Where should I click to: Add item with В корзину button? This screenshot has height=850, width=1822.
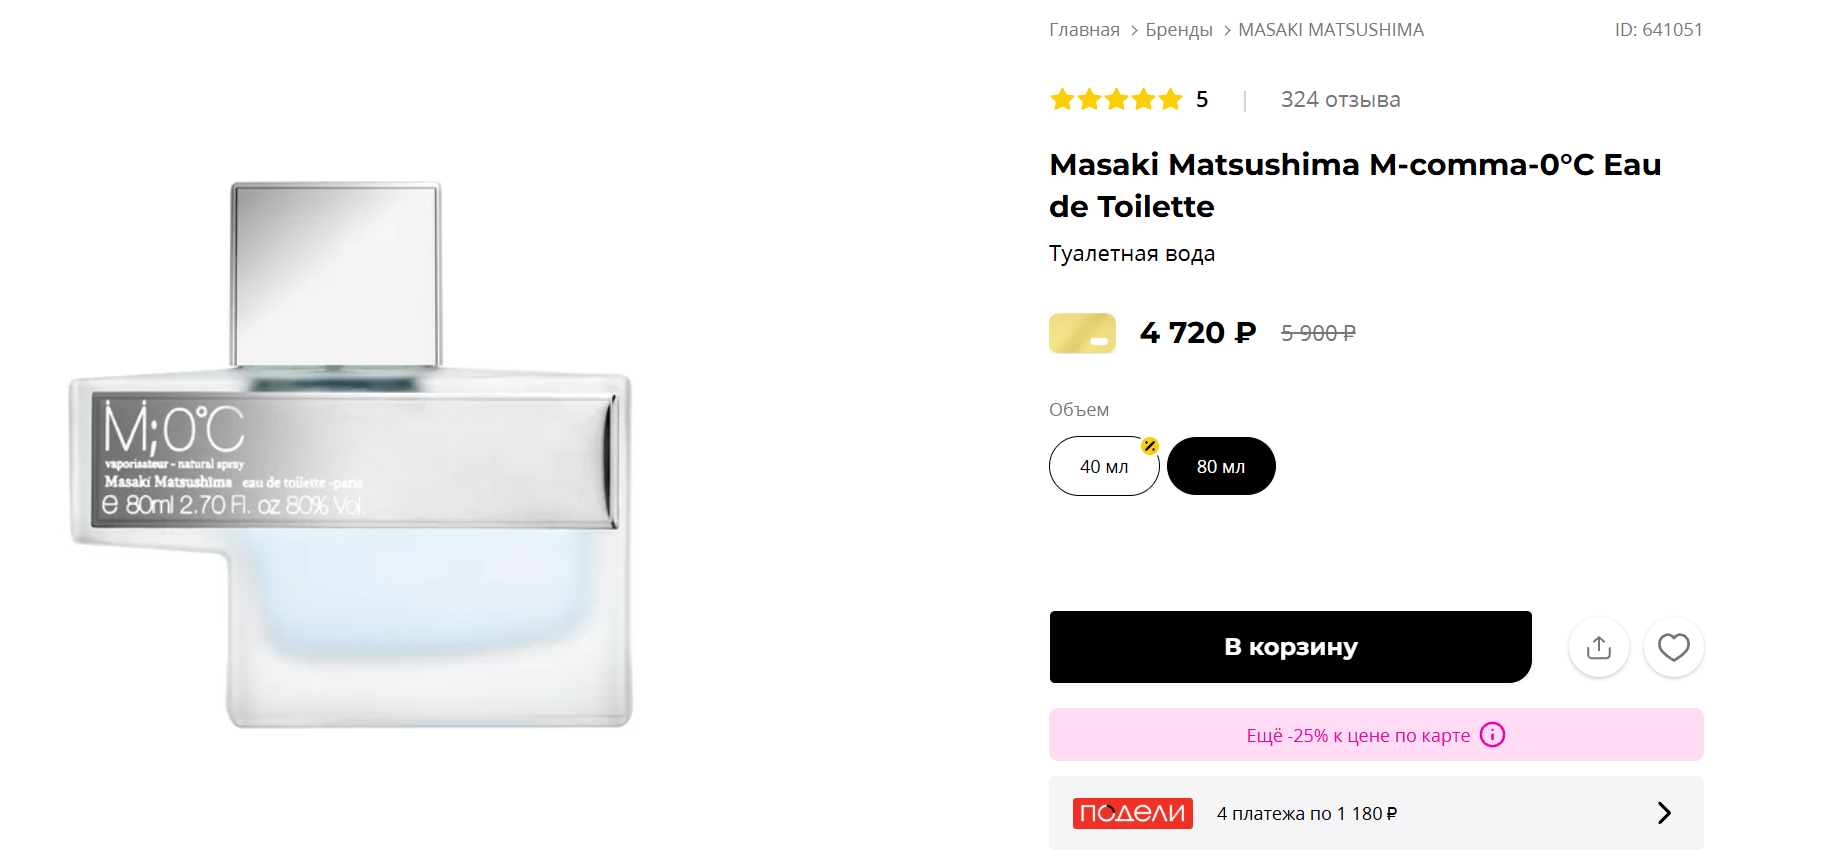click(1290, 647)
